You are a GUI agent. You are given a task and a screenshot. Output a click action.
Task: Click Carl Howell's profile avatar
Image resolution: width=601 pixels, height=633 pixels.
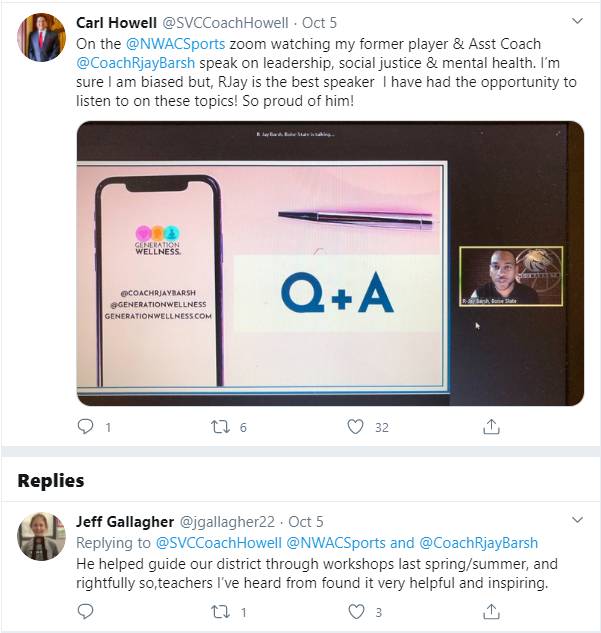click(42, 37)
